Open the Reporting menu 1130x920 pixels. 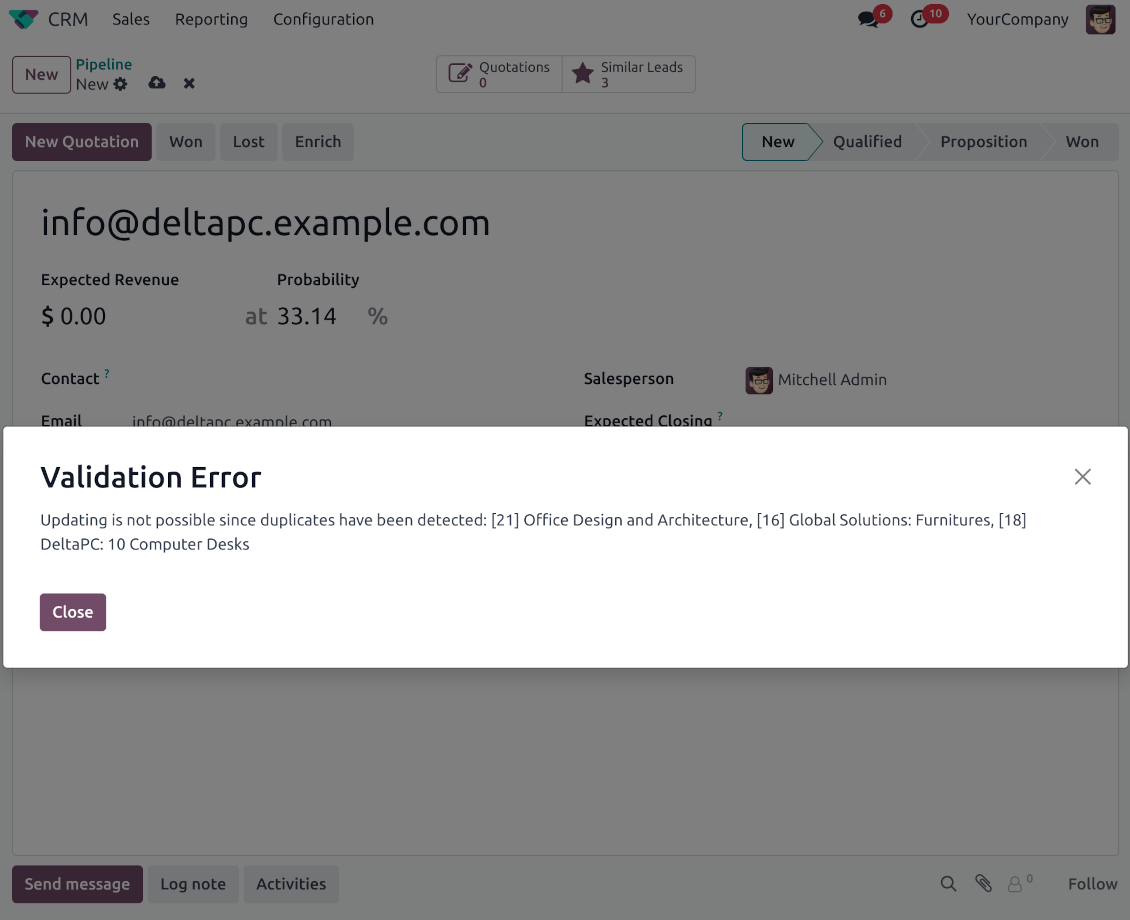coord(211,19)
